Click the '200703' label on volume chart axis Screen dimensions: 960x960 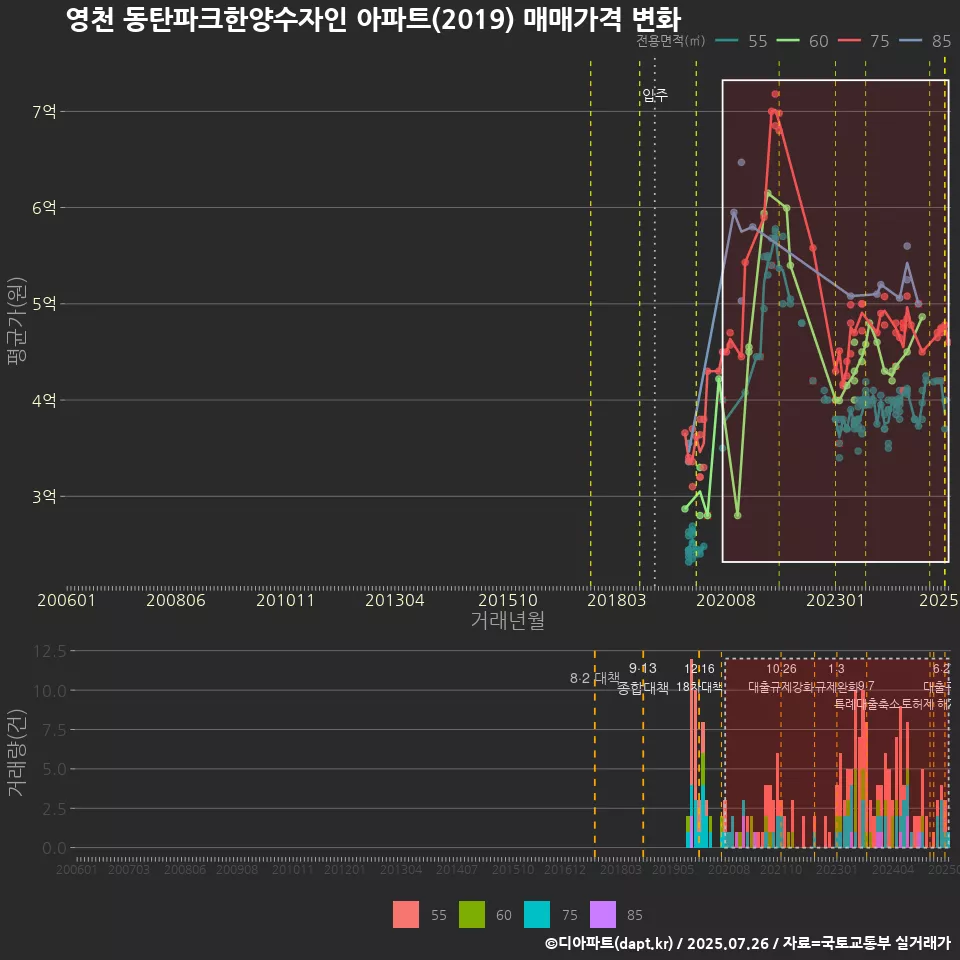(129, 869)
